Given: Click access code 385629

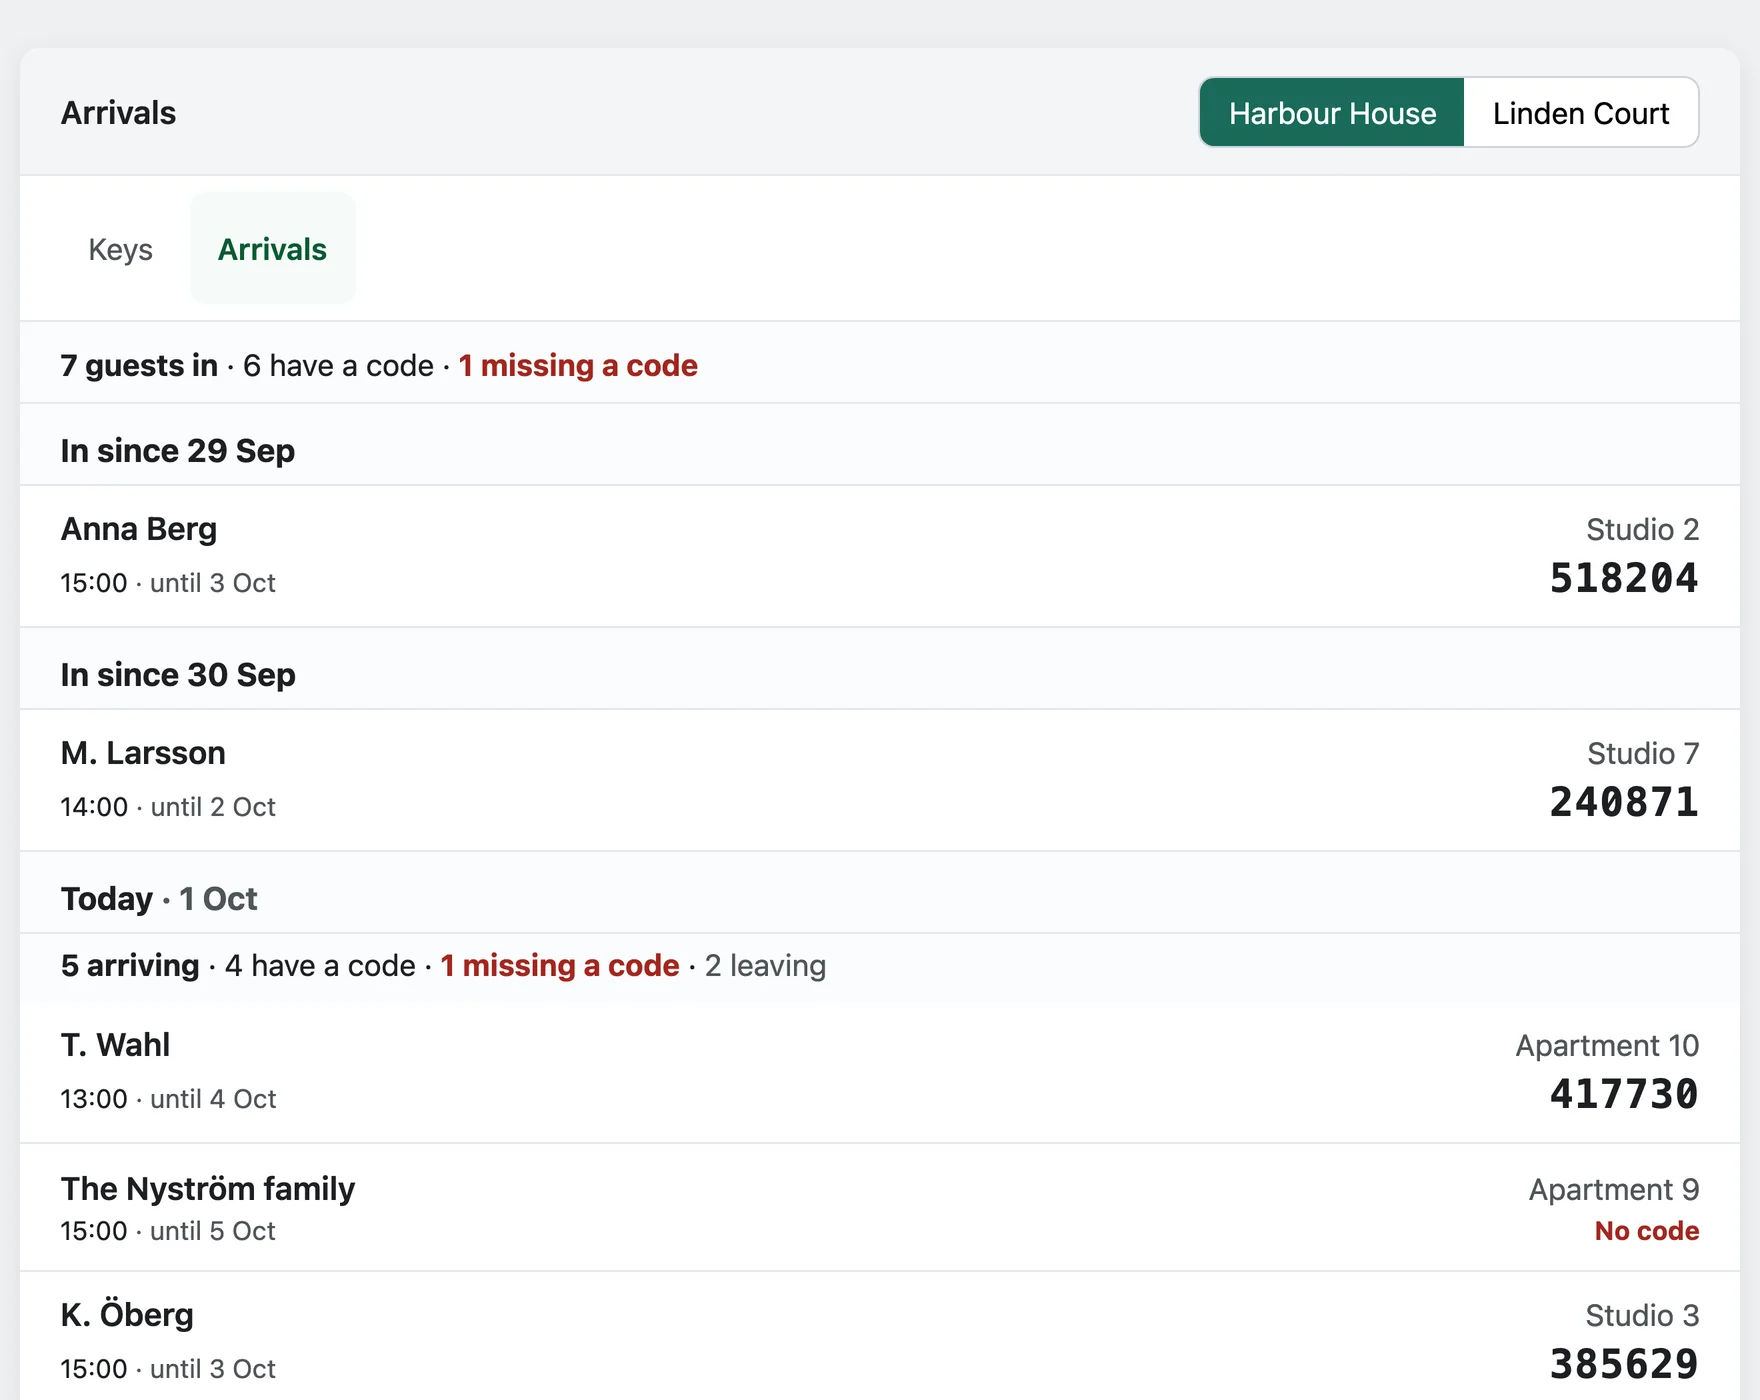Looking at the screenshot, I should pyautogui.click(x=1624, y=1364).
